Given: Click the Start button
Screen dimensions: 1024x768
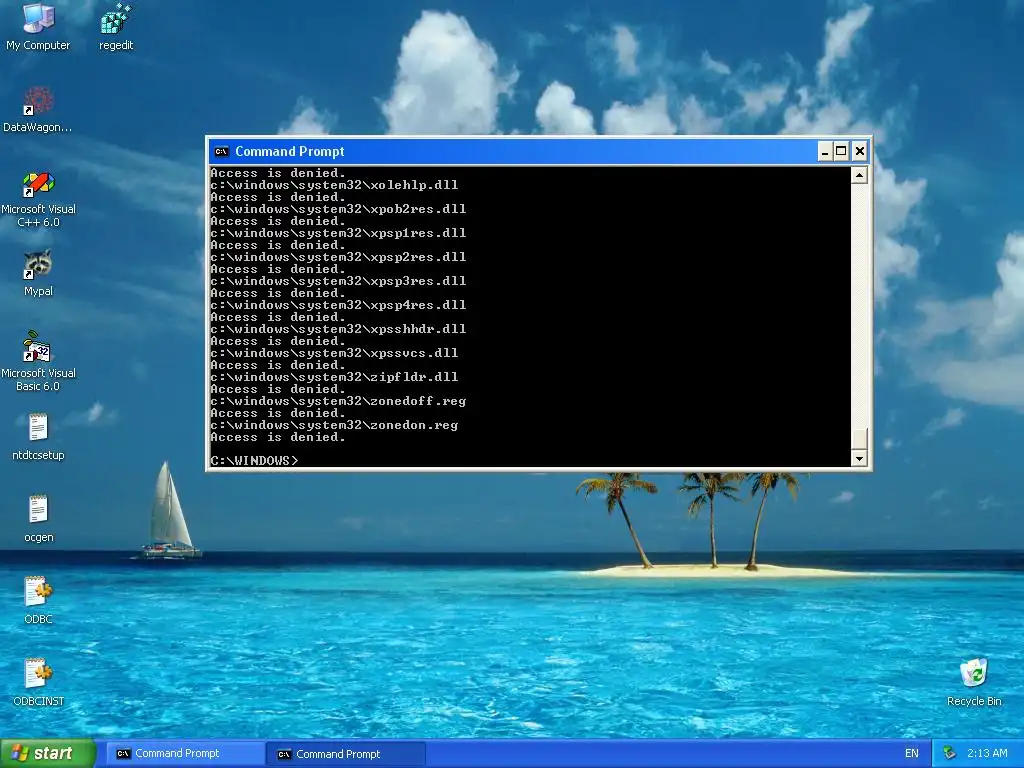Looking at the screenshot, I should tap(48, 753).
